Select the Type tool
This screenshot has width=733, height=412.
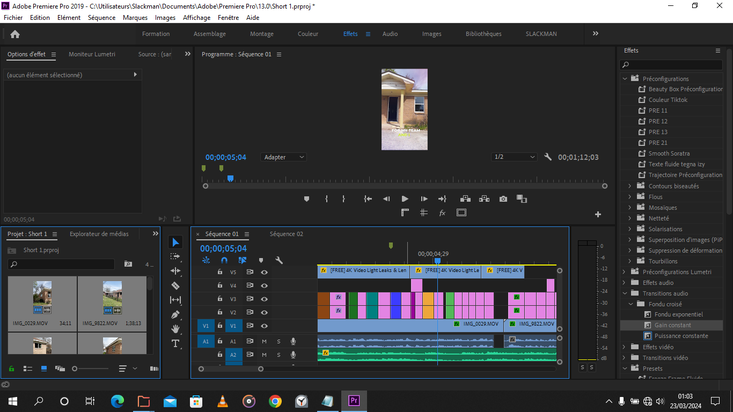tap(175, 344)
